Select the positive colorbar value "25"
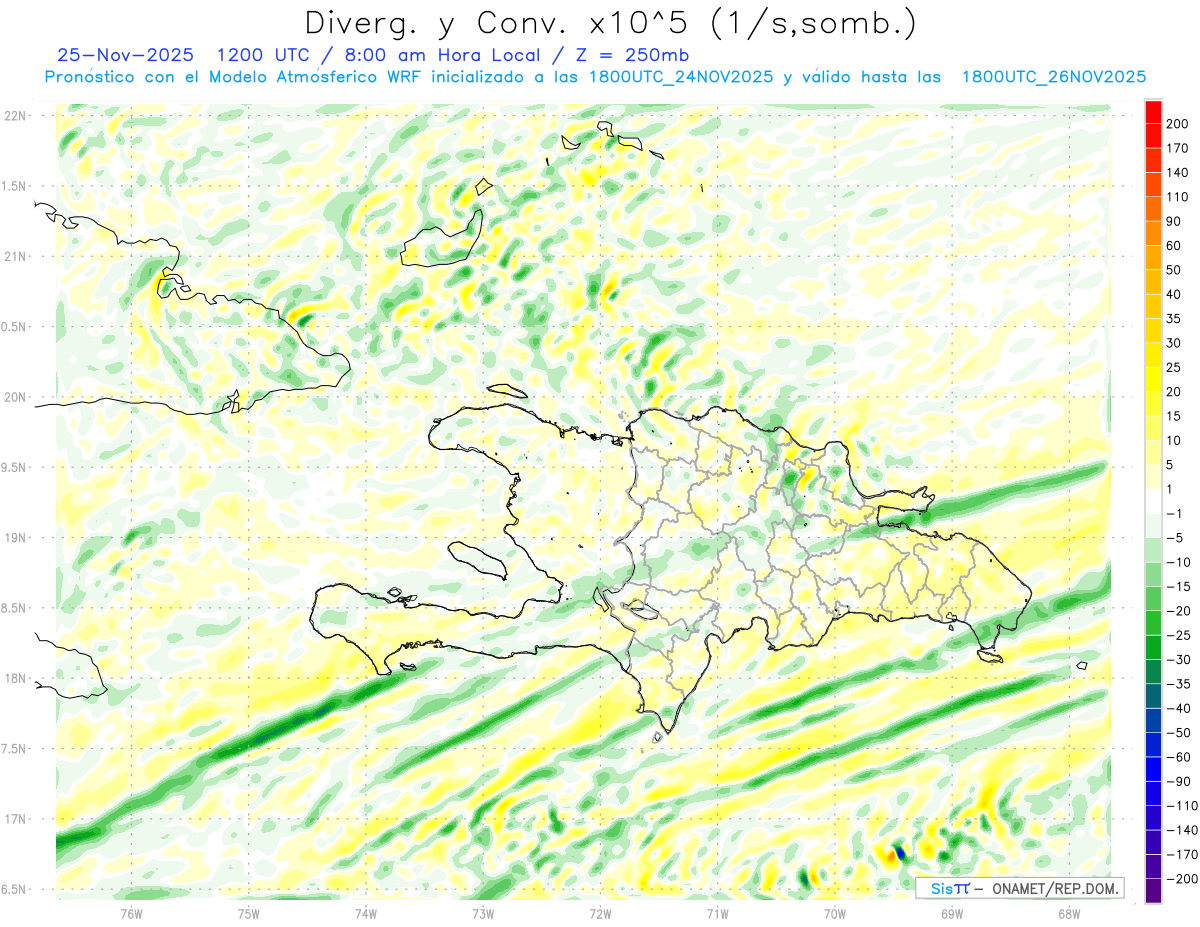Viewport: 1200px width, 927px height. (x=1175, y=367)
